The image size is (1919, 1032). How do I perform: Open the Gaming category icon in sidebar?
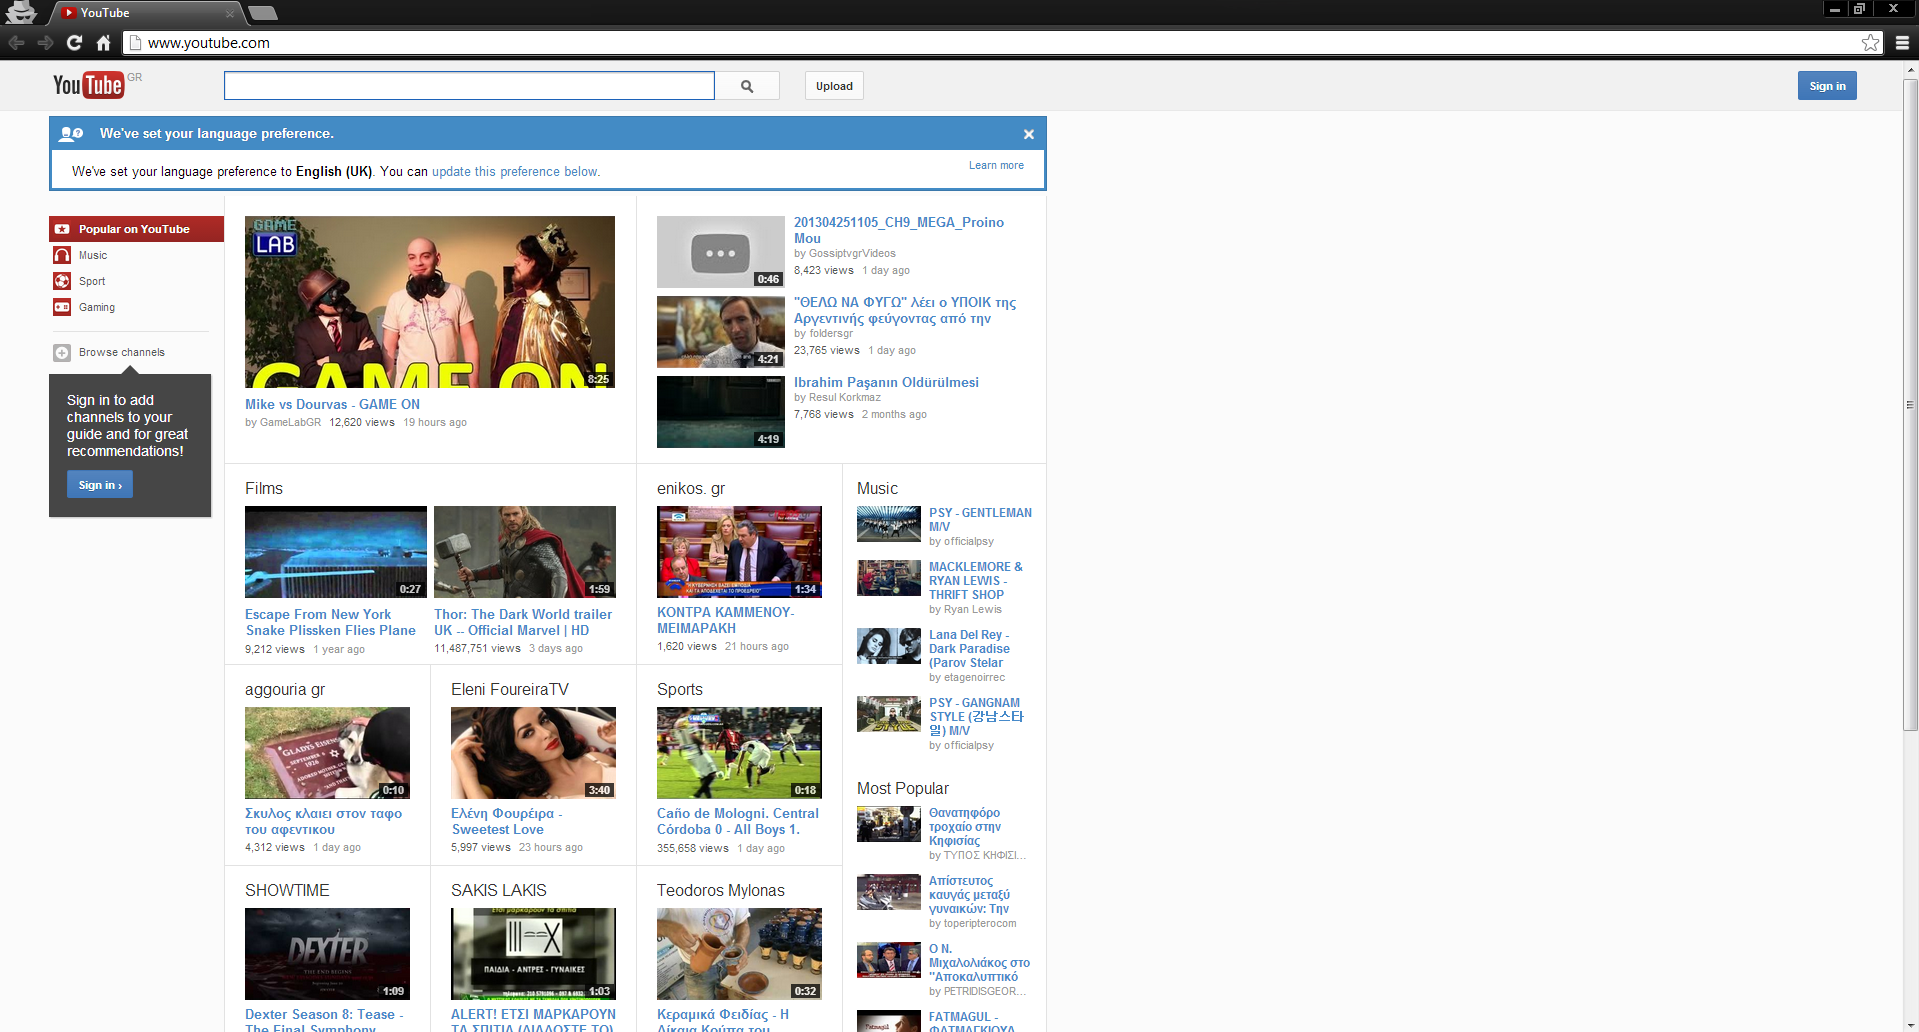pyautogui.click(x=62, y=307)
